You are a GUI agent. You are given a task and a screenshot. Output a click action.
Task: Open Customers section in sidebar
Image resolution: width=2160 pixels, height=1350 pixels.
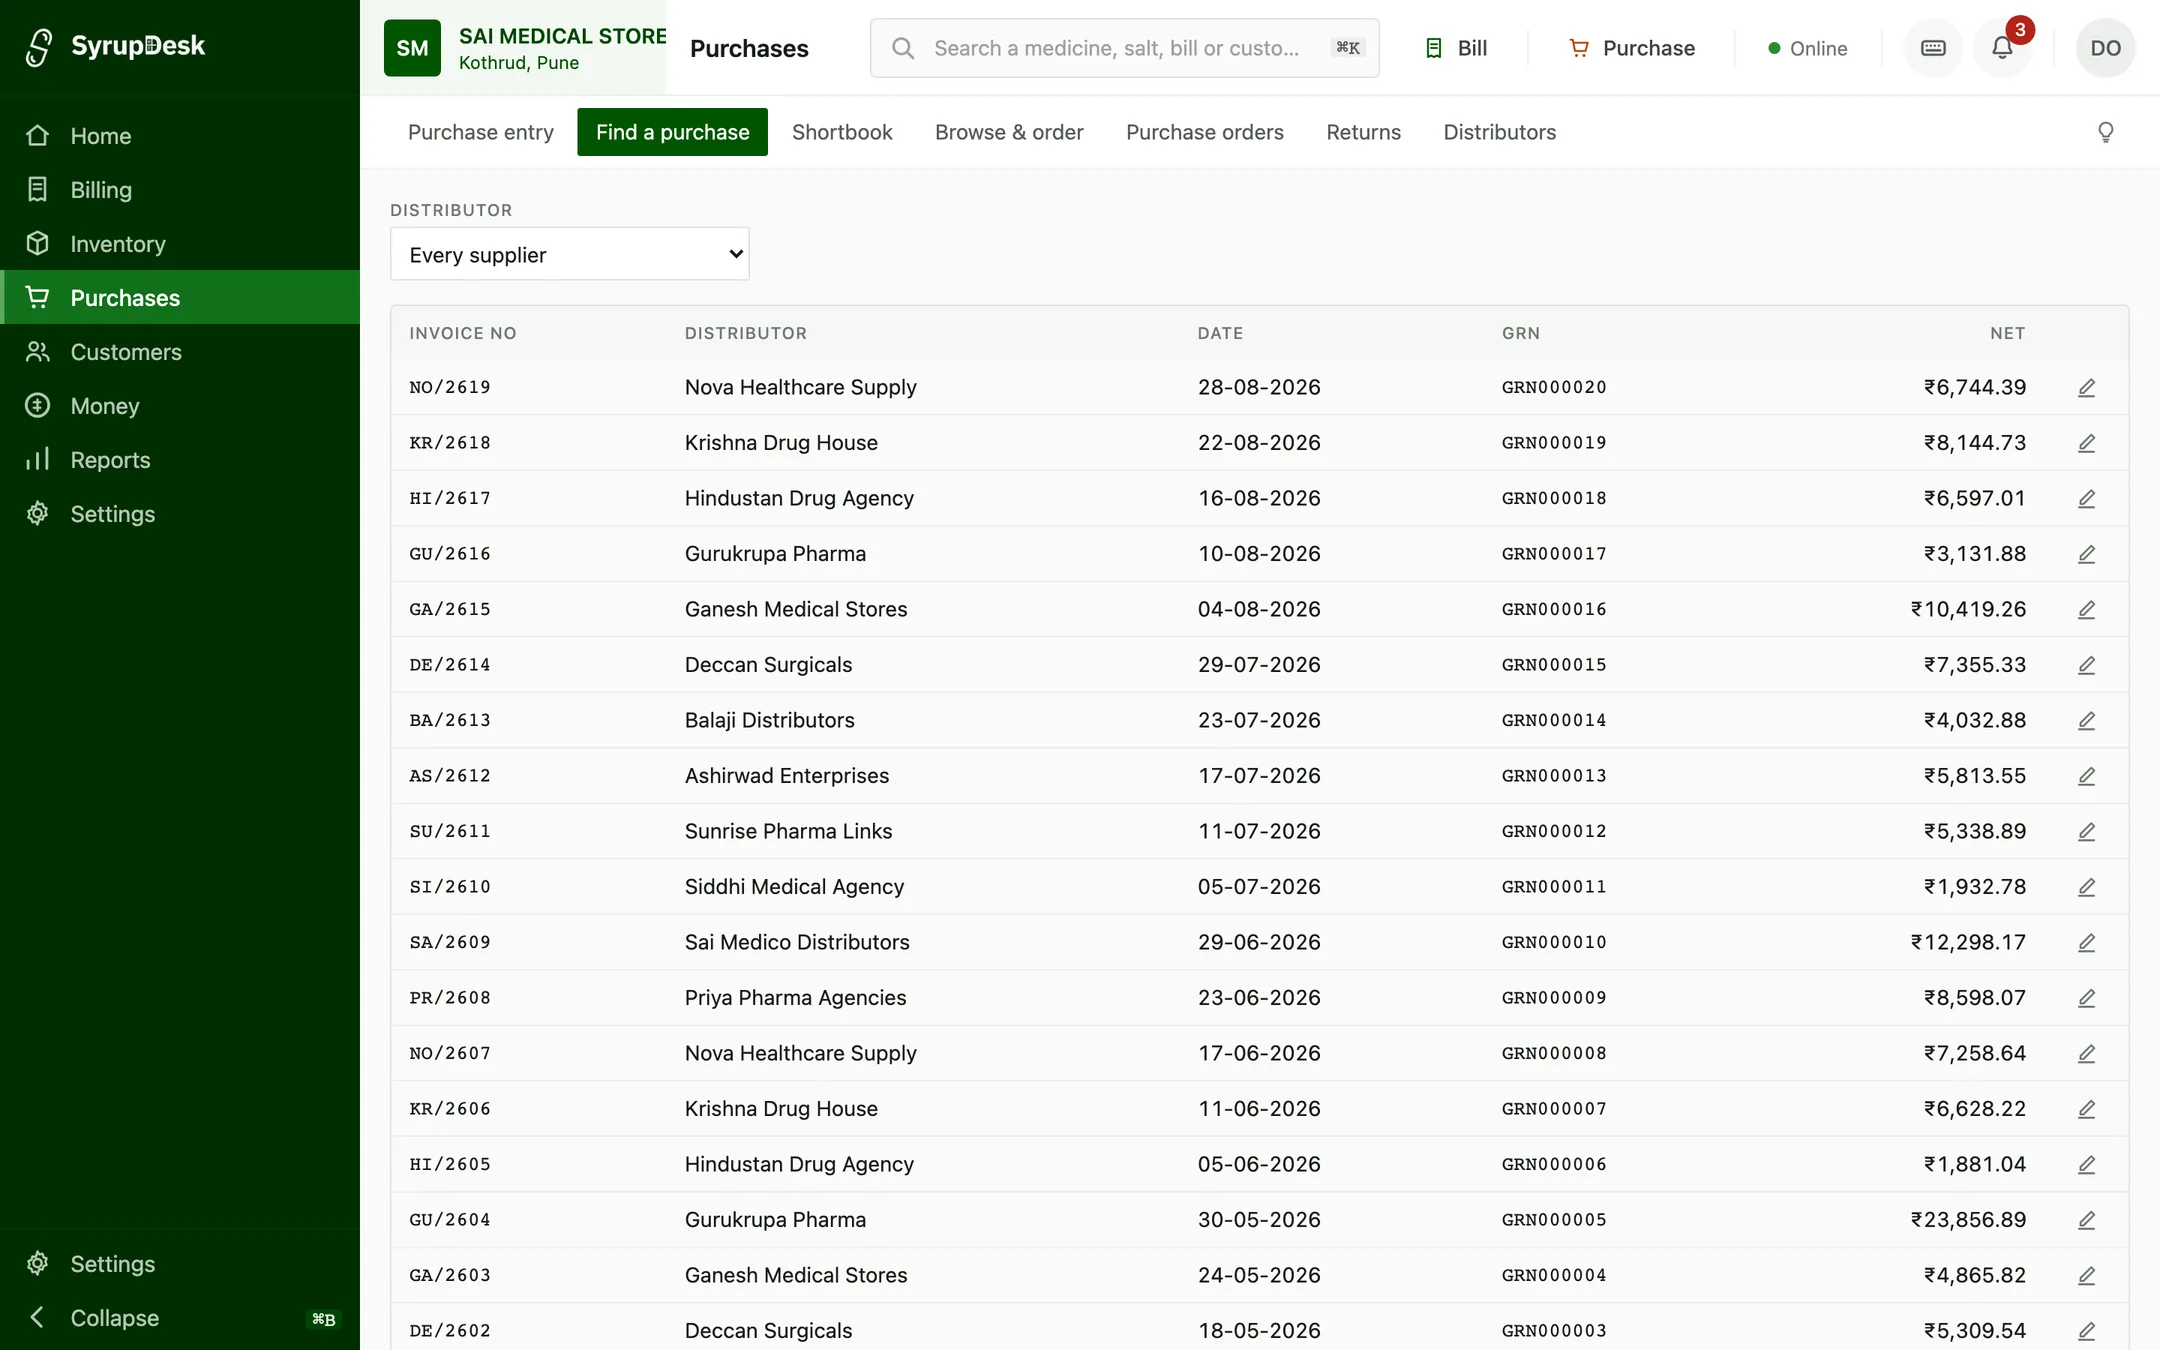pos(180,352)
